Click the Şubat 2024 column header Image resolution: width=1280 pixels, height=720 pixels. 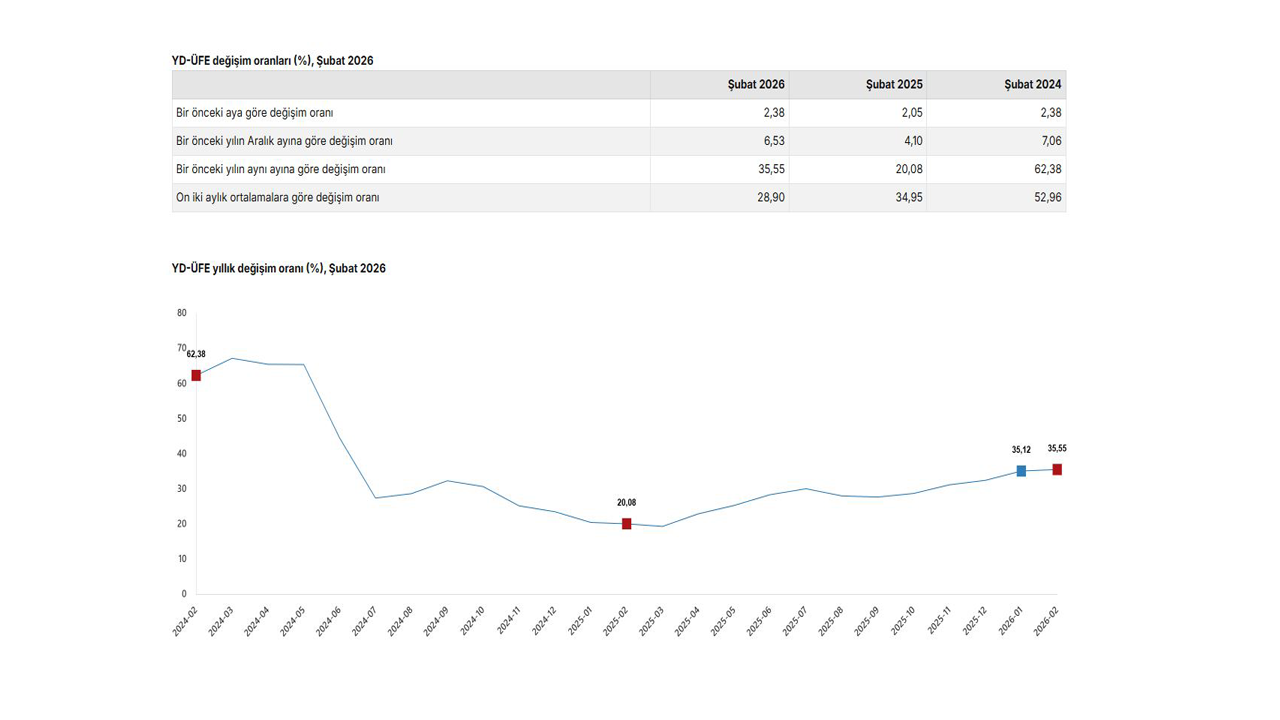[1033, 85]
